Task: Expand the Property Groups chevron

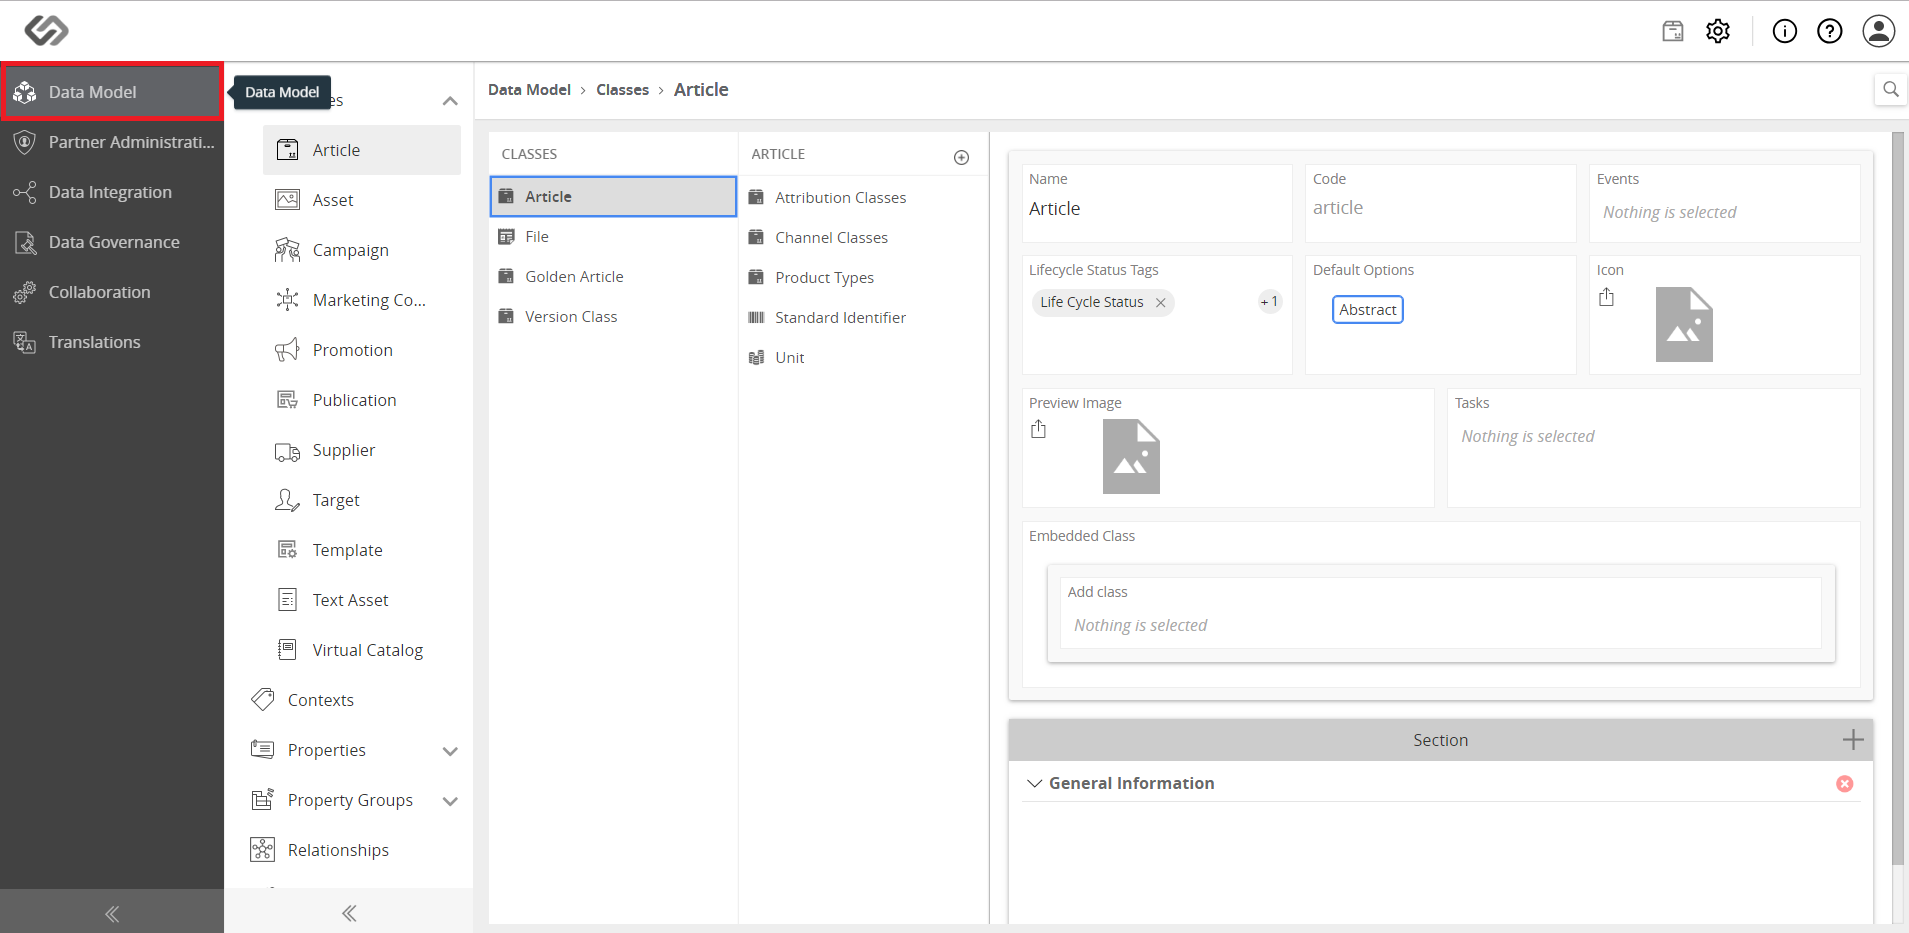Action: pos(450,801)
